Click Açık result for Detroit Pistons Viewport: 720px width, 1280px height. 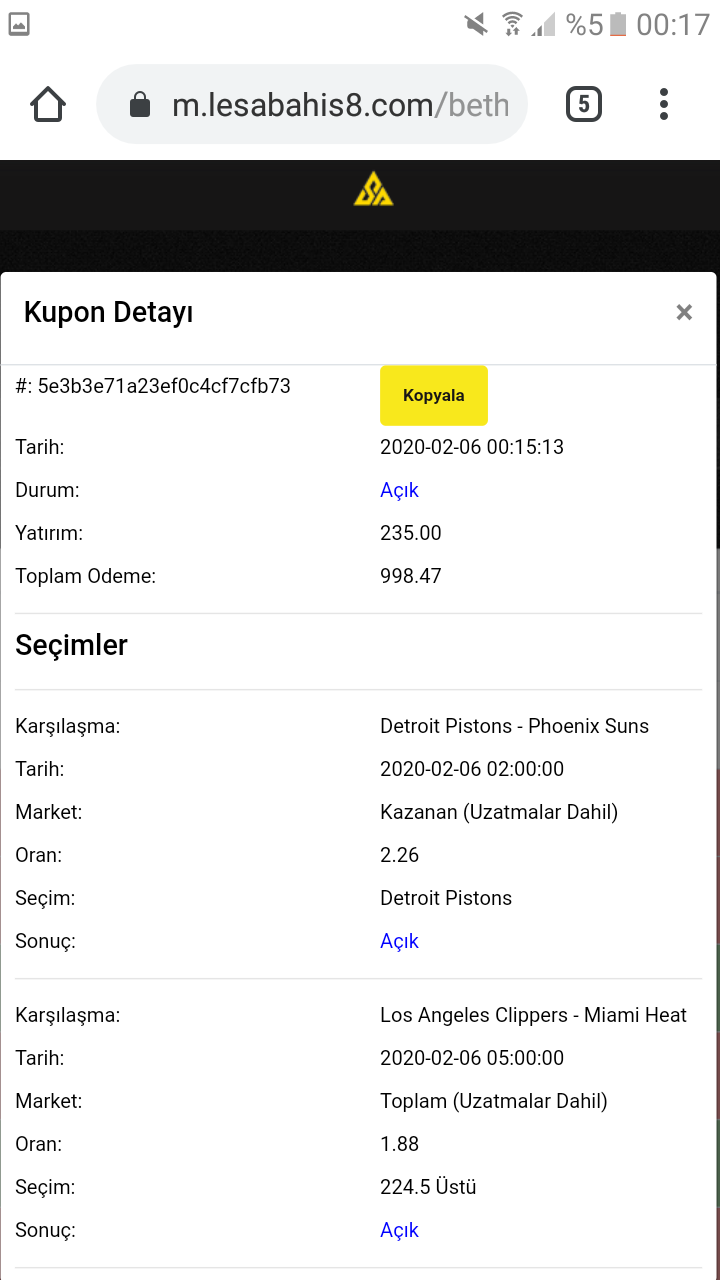tap(399, 941)
